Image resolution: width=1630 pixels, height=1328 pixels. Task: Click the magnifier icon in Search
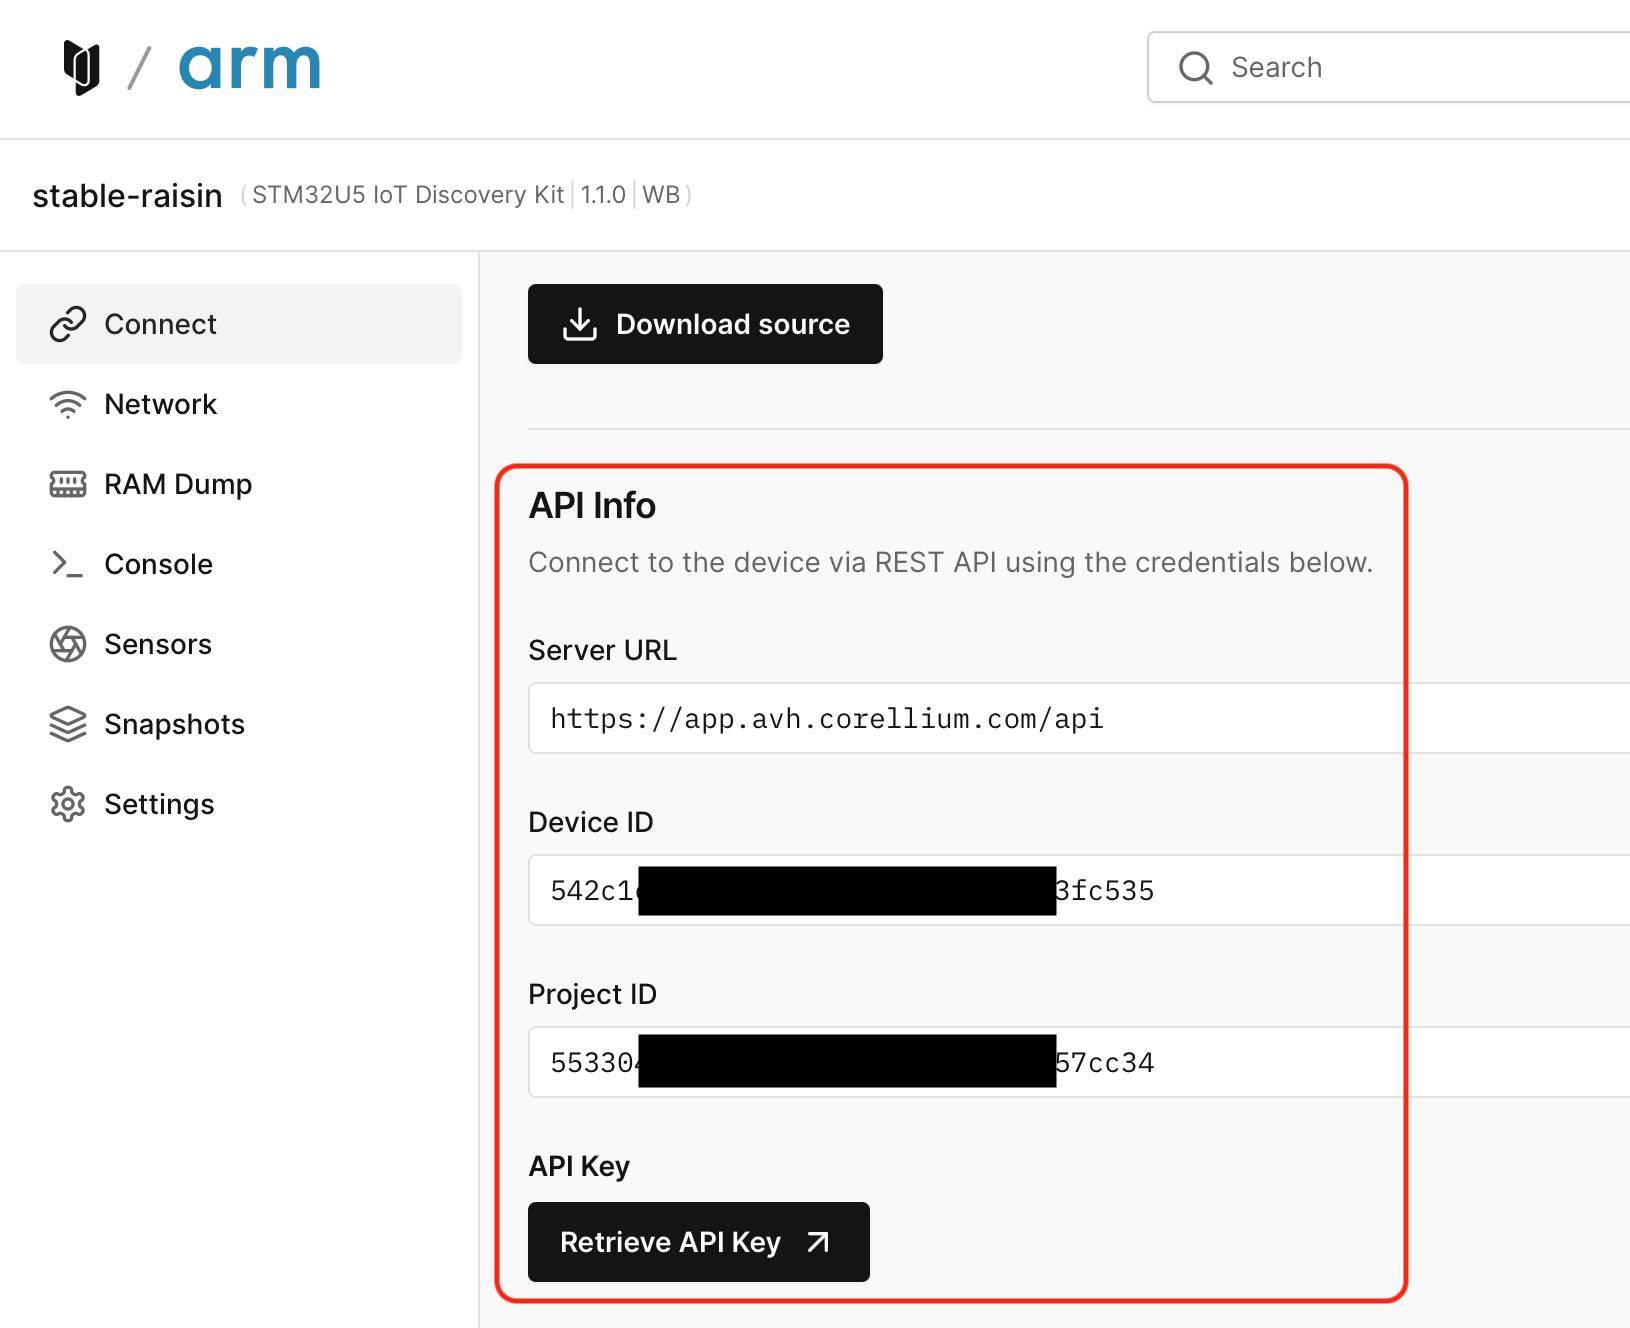pyautogui.click(x=1195, y=68)
